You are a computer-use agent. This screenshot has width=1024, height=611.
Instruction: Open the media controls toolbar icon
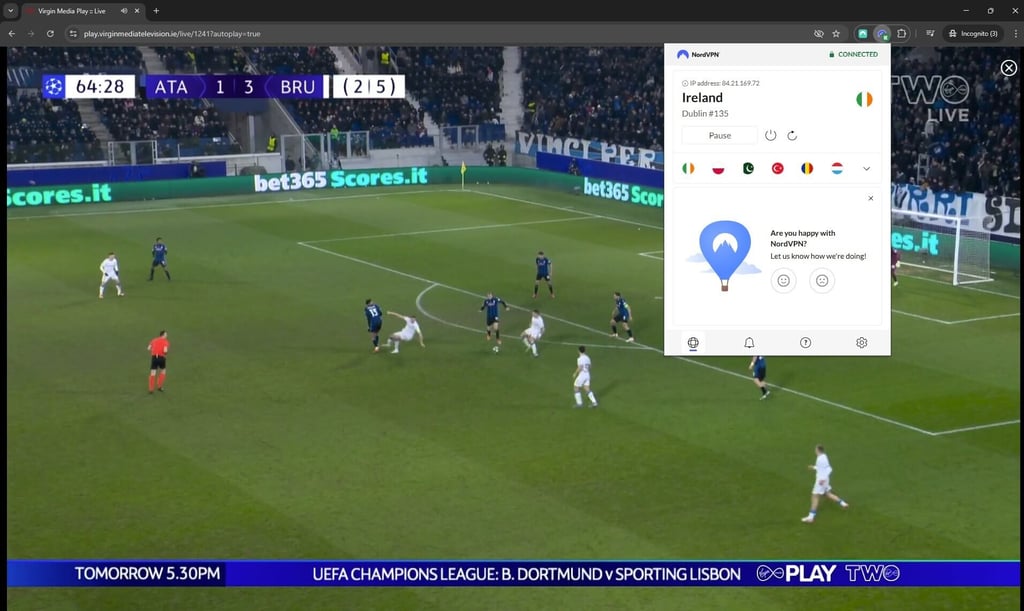pyautogui.click(x=930, y=33)
